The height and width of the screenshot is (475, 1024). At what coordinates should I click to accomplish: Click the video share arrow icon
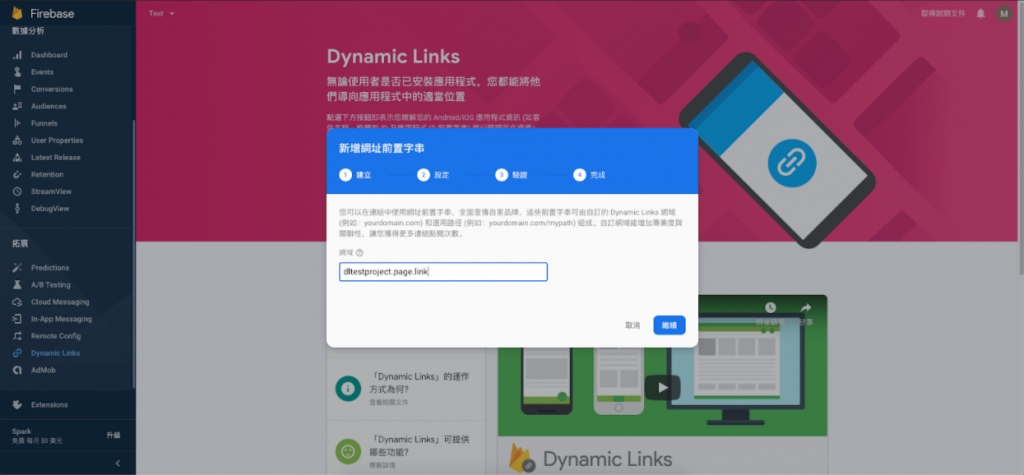tap(805, 308)
